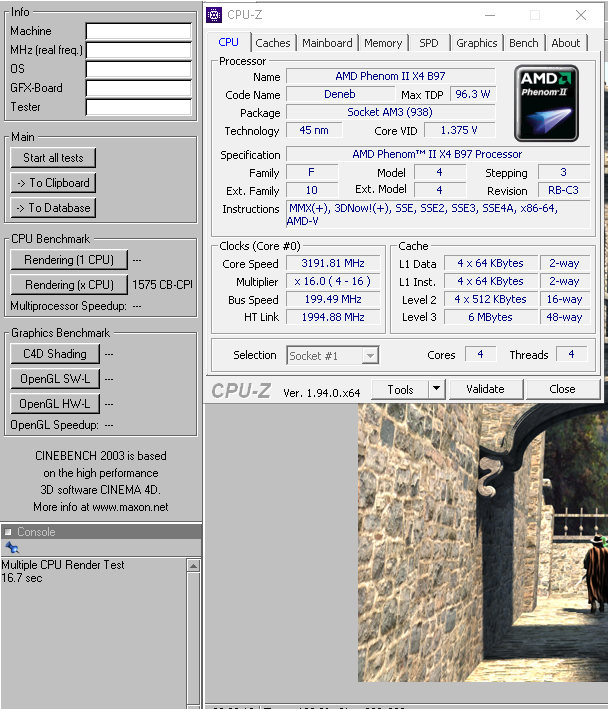The image size is (608, 709).
Task: Start the OpenGL SW-L test
Action: 55,378
